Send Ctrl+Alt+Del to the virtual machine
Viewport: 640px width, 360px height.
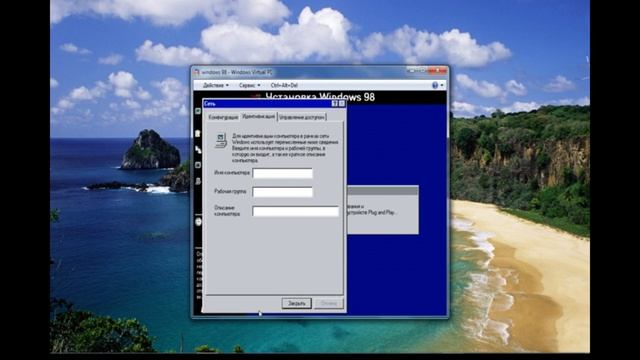point(284,85)
